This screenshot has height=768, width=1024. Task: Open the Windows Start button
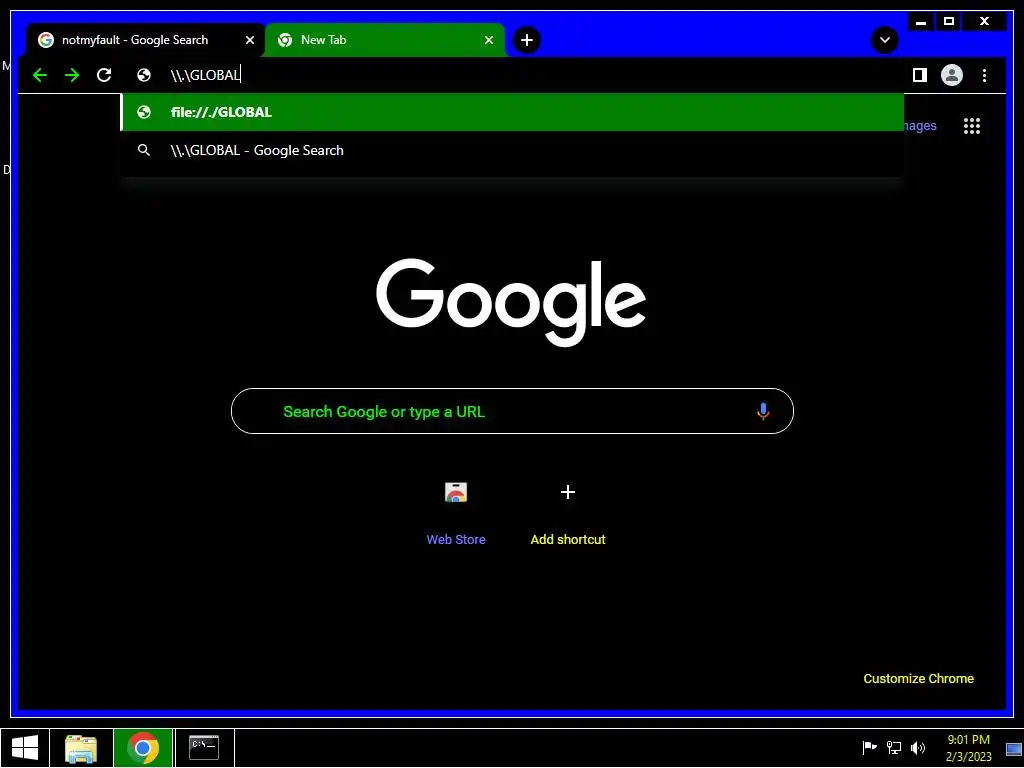pyautogui.click(x=25, y=748)
